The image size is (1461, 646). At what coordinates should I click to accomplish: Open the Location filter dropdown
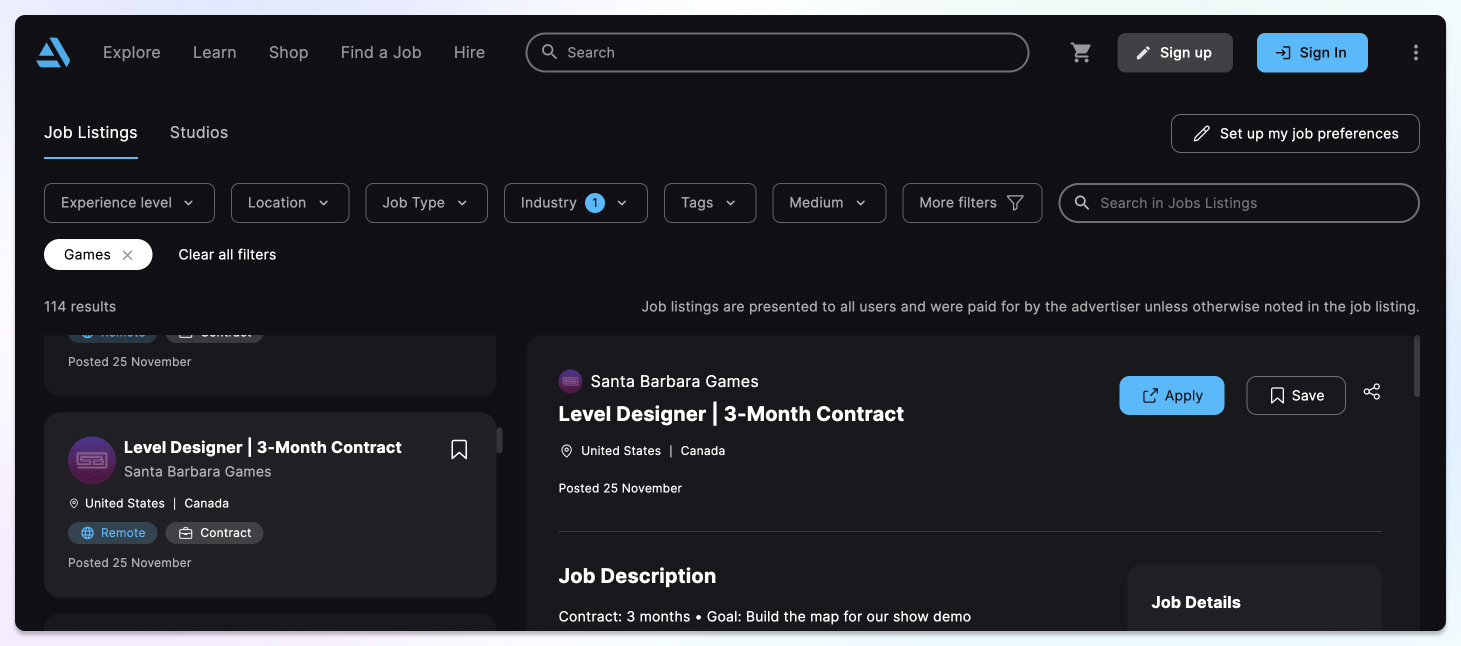(289, 203)
